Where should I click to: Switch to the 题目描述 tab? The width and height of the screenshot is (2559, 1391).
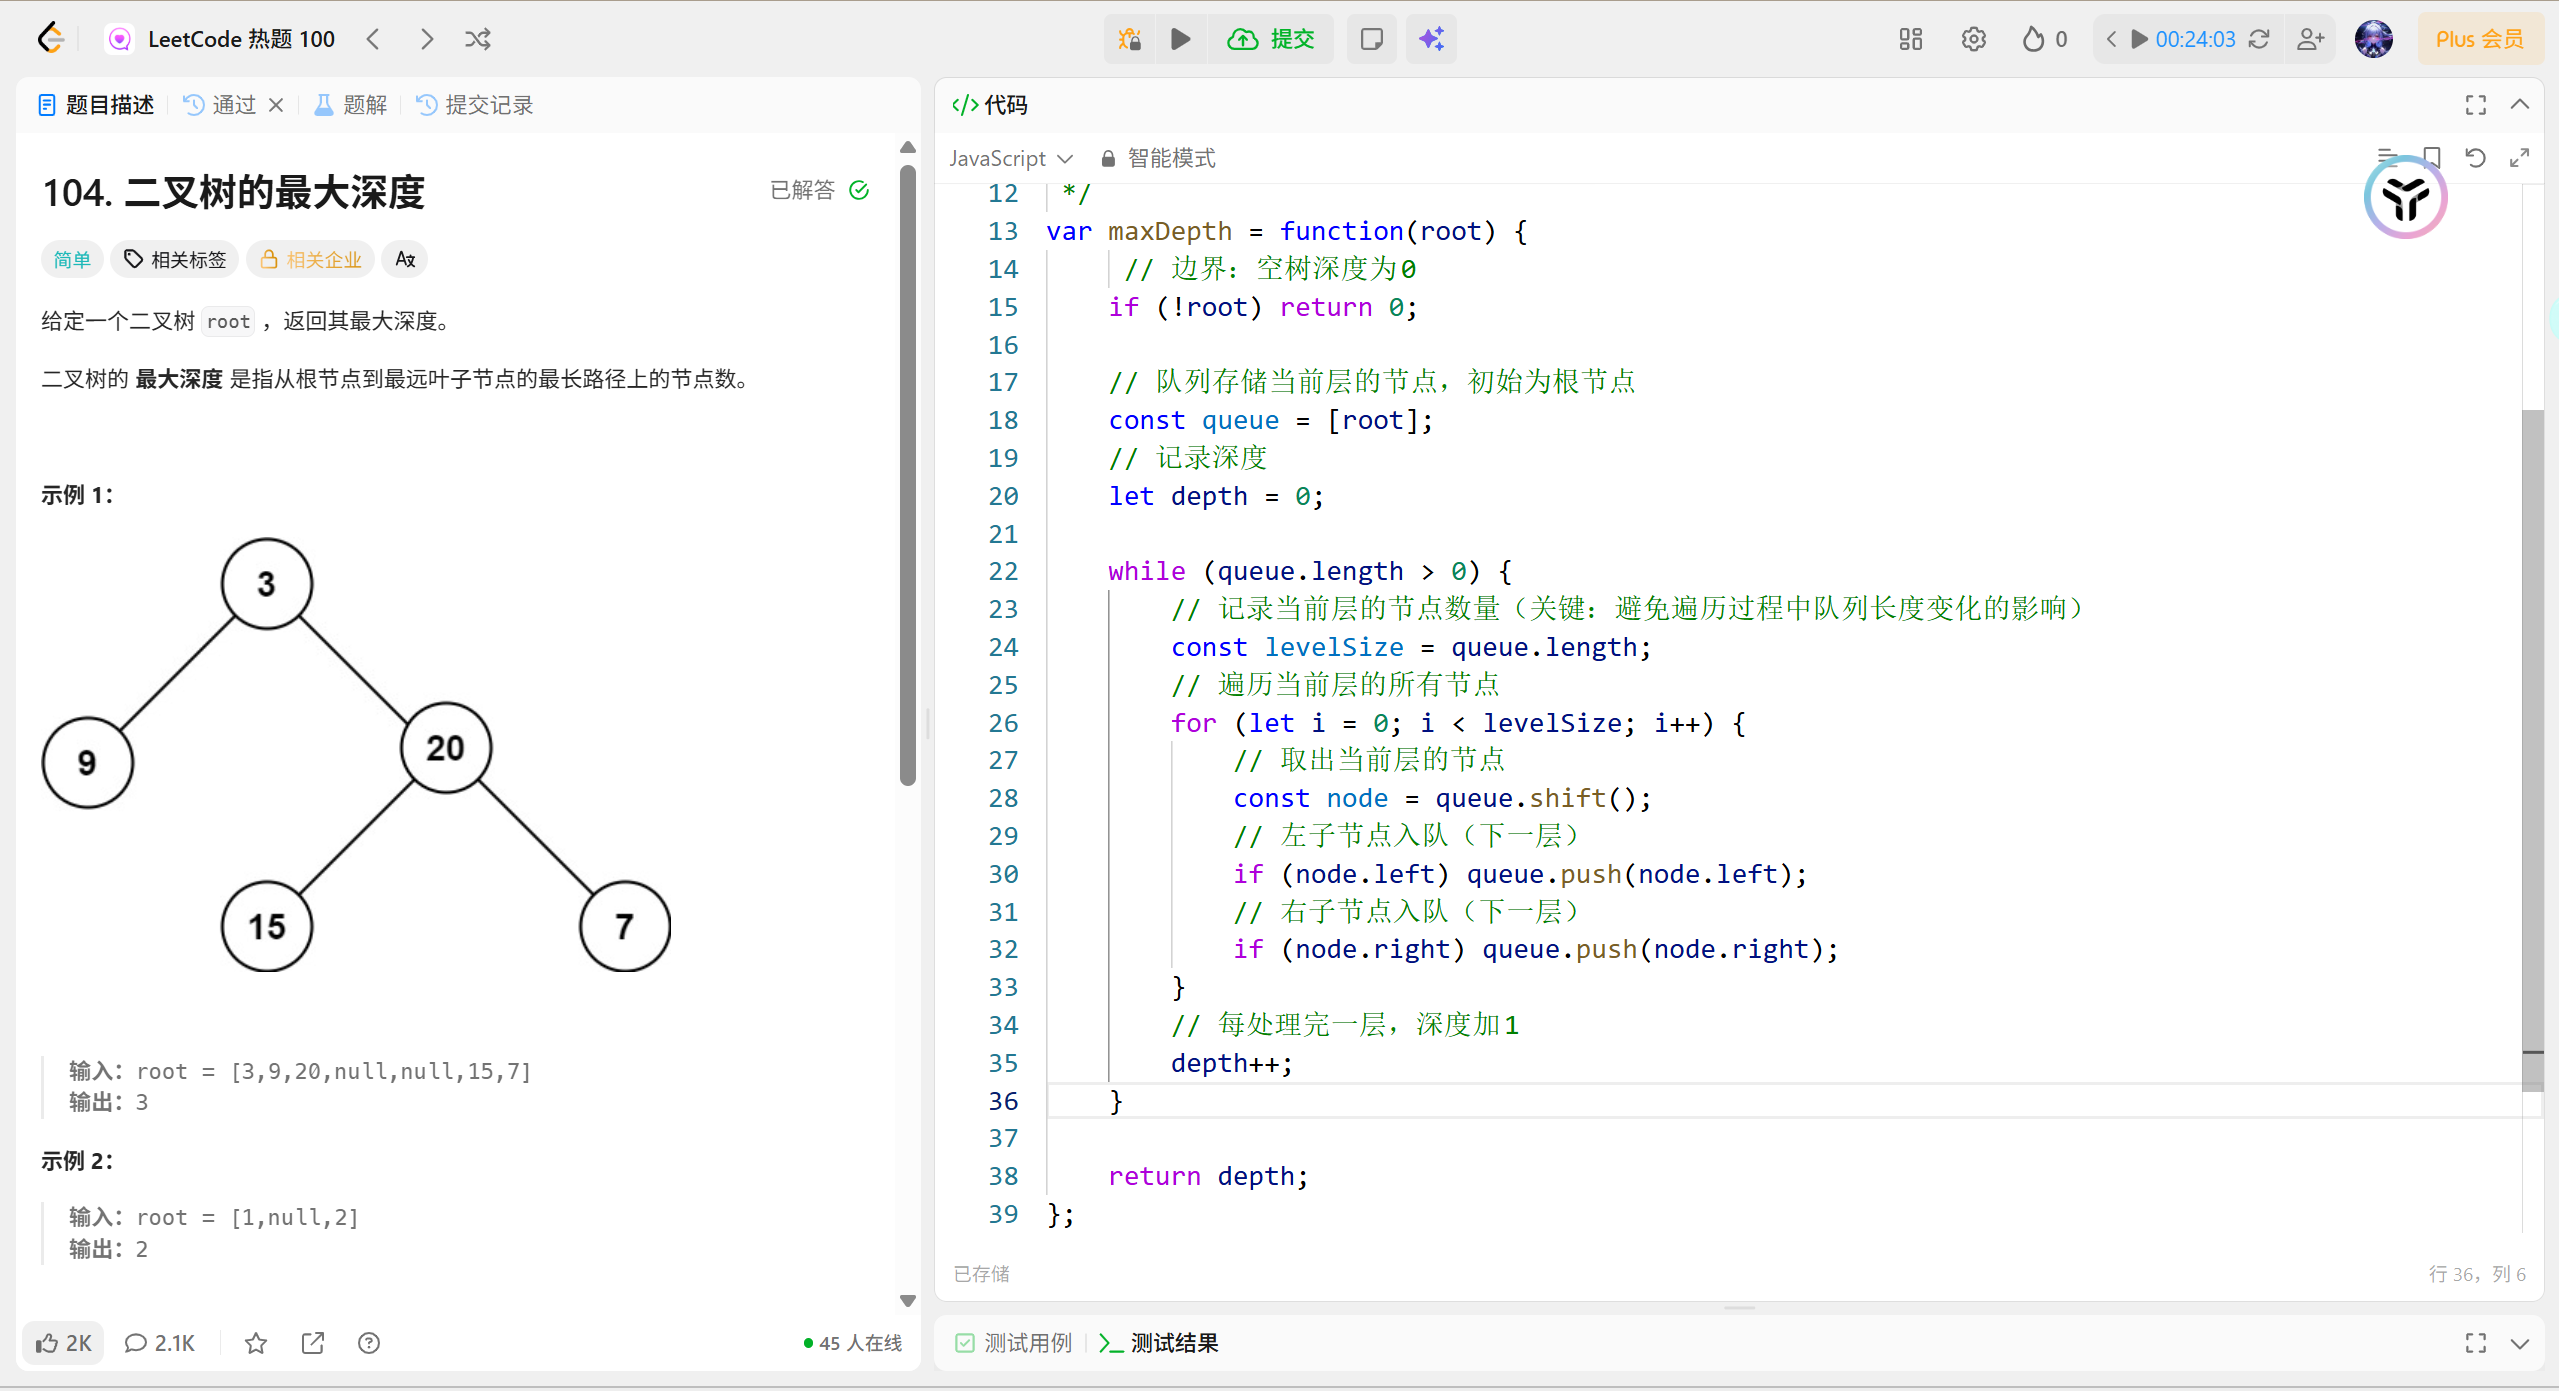click(x=96, y=105)
